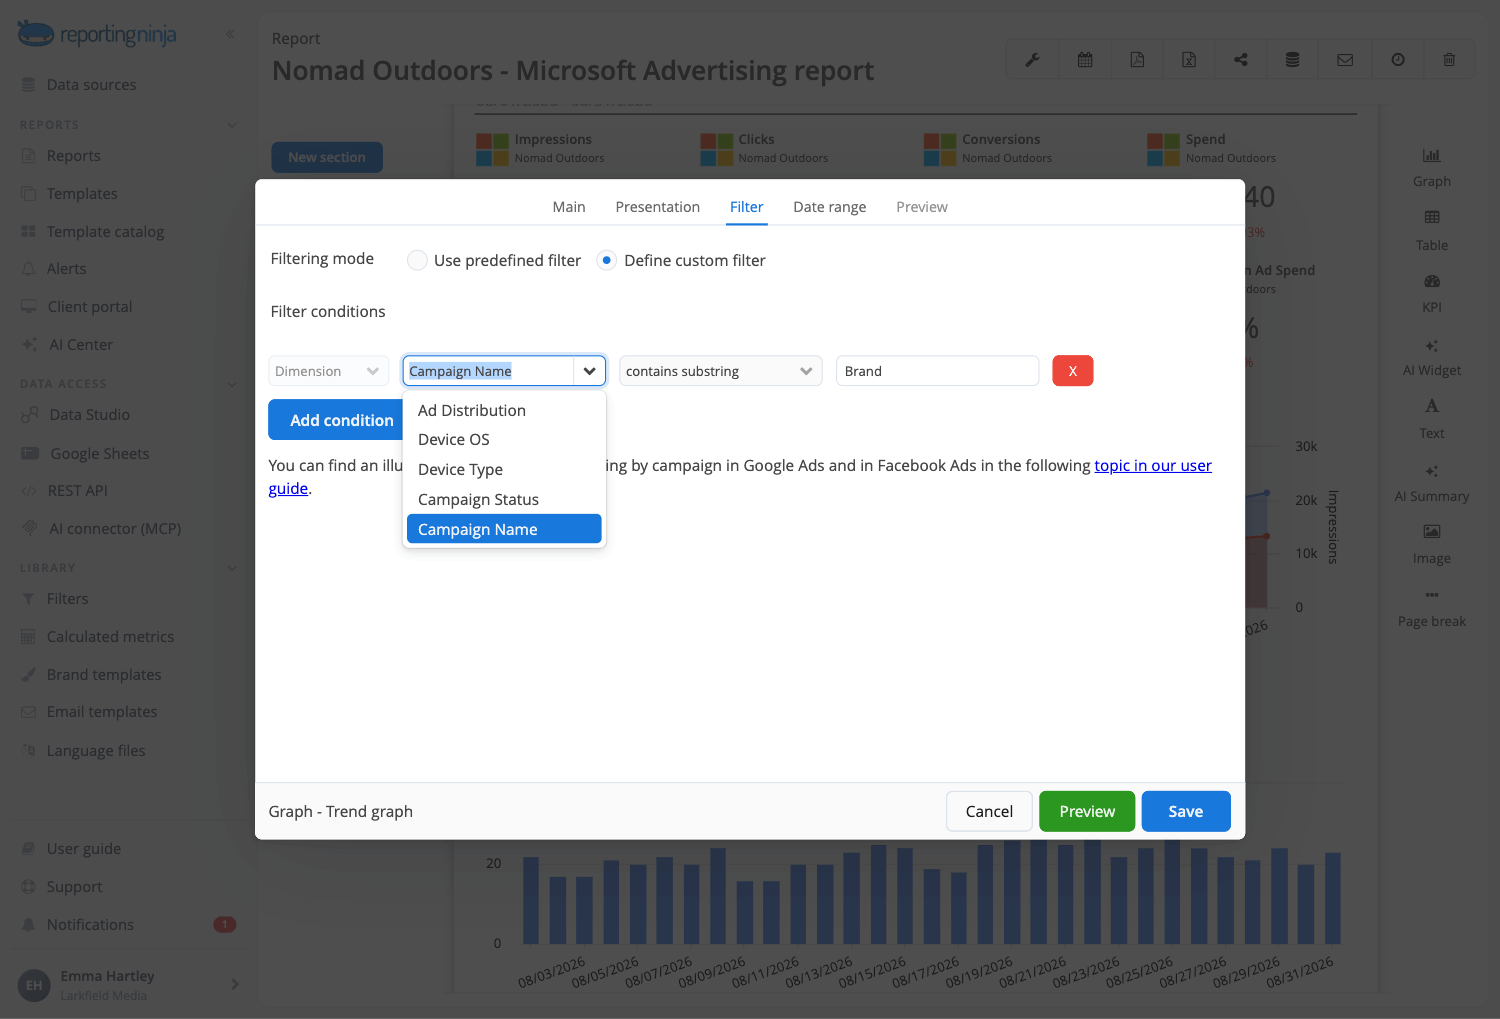Image resolution: width=1500 pixels, height=1019 pixels.
Task: Add a Text widget from right panel
Action: click(1432, 420)
